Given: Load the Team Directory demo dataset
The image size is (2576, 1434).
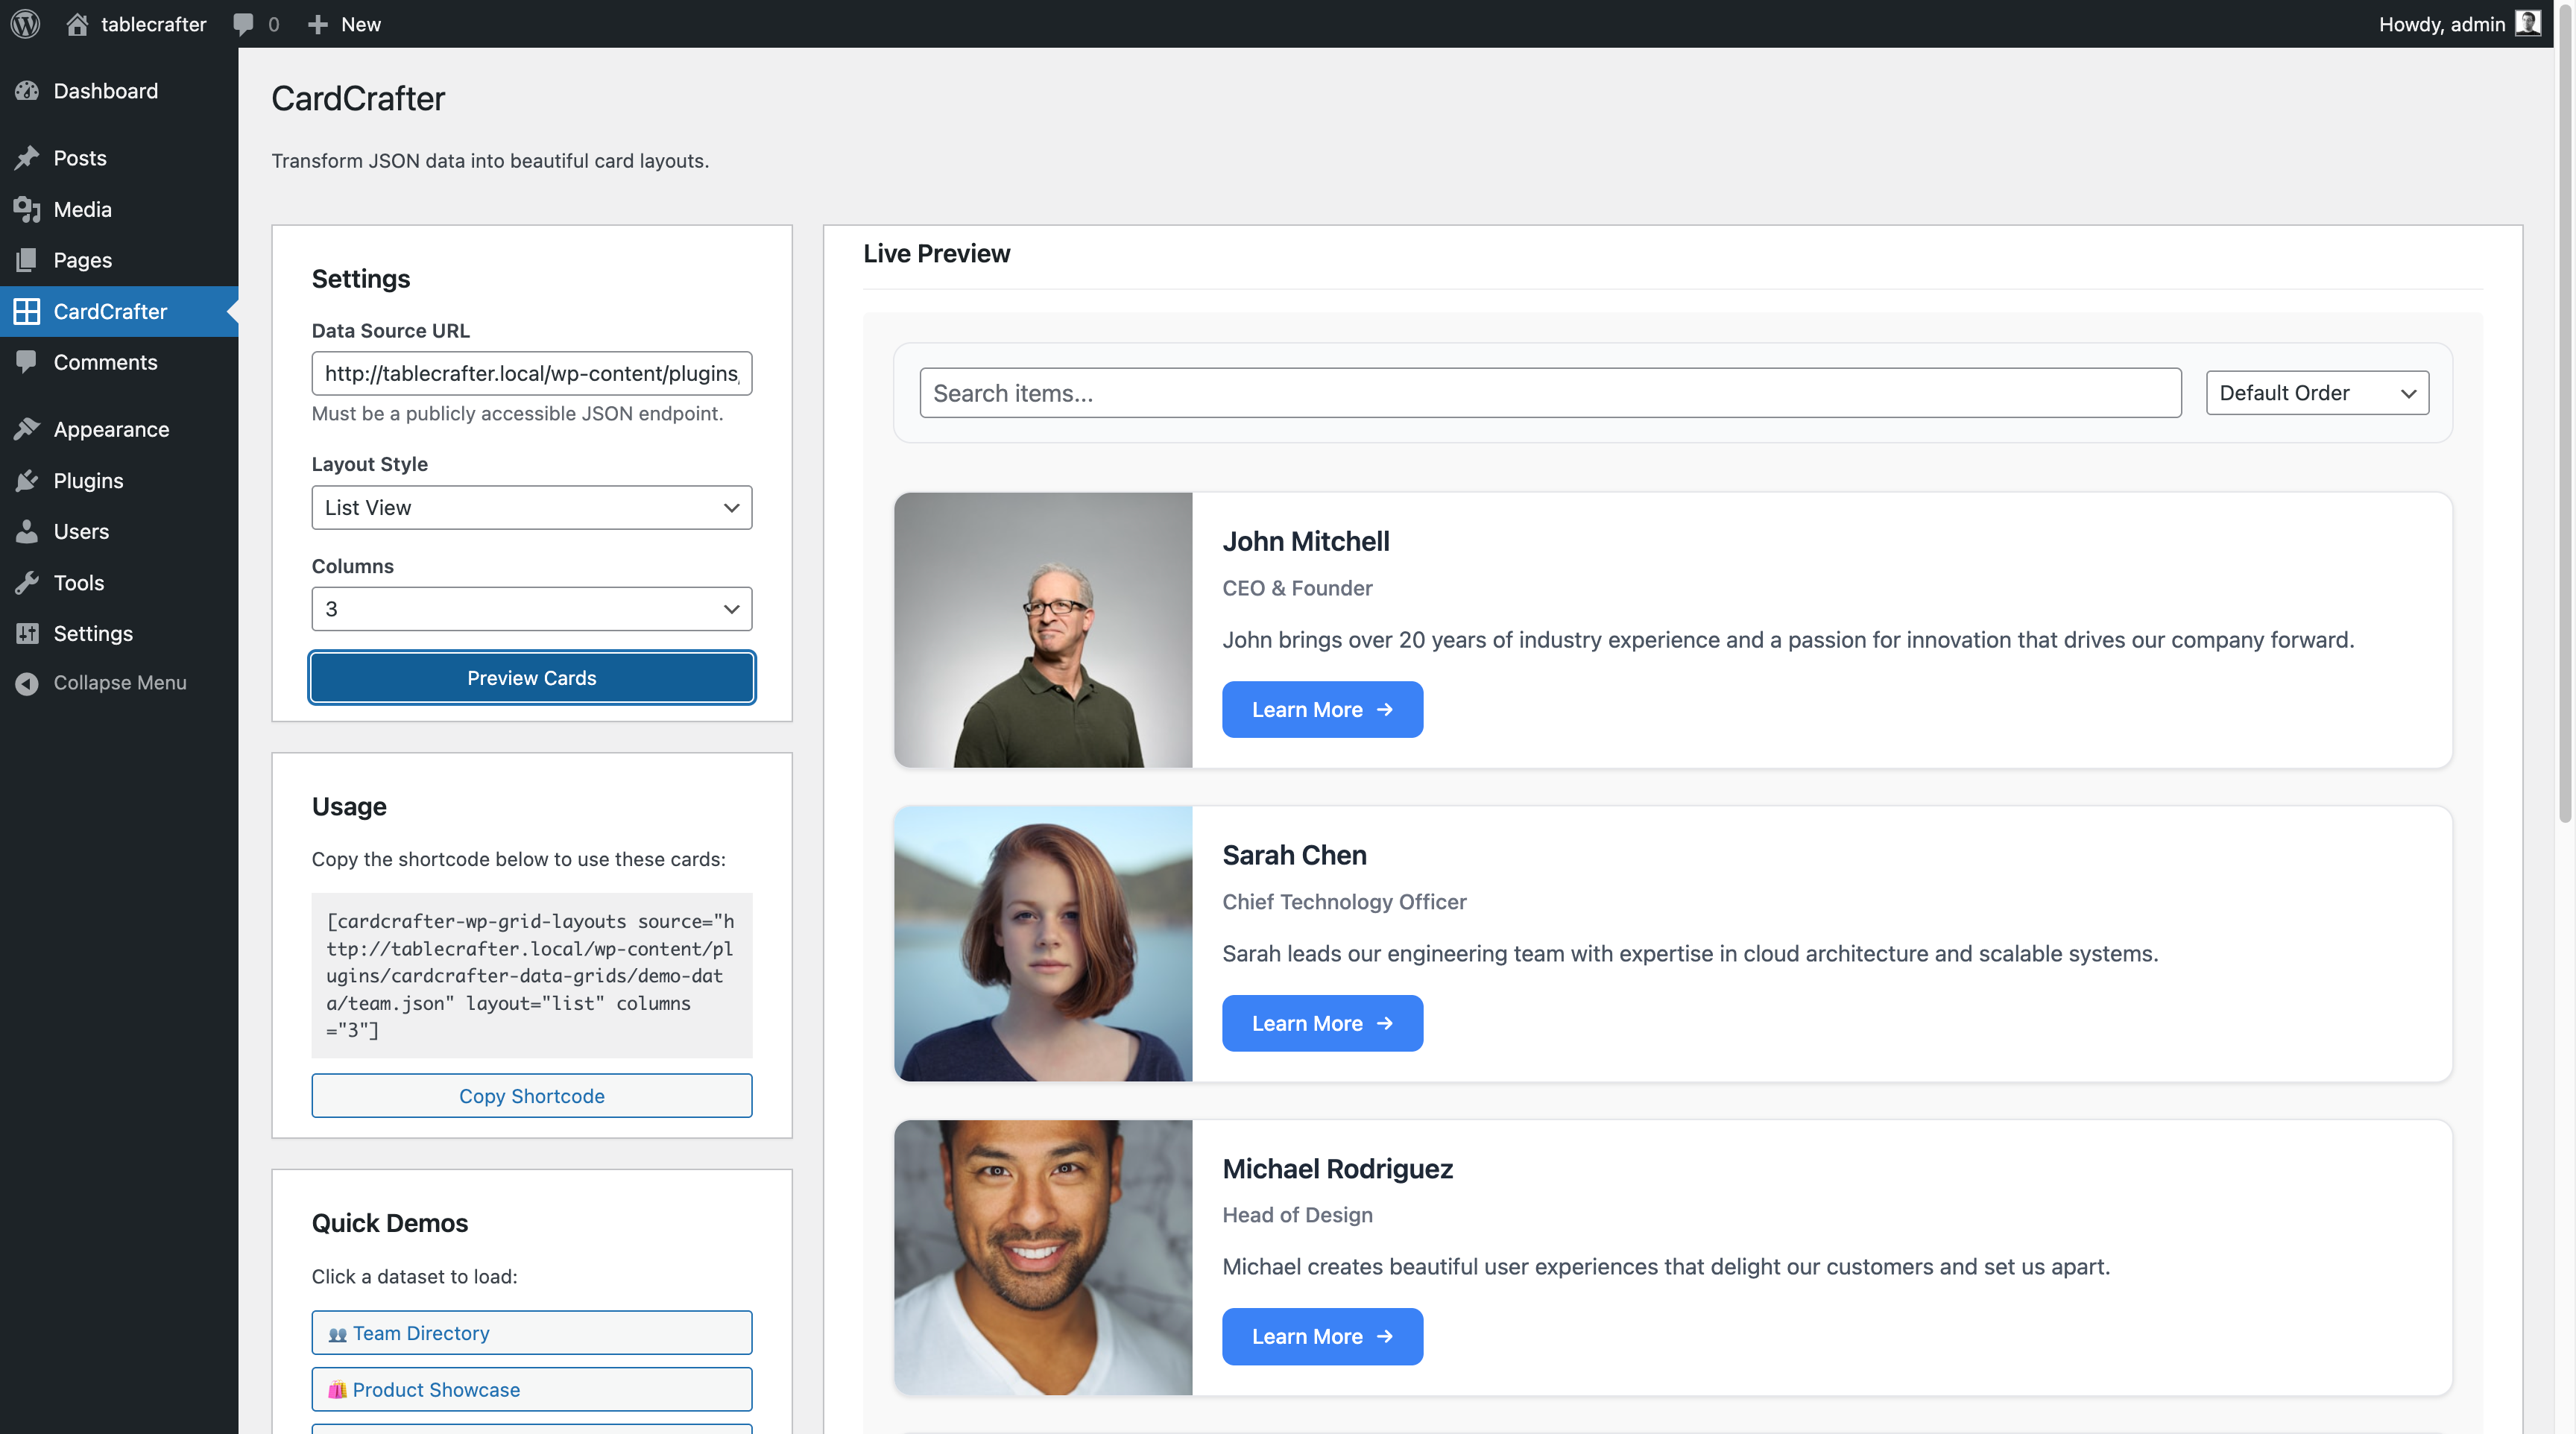Looking at the screenshot, I should click(531, 1333).
